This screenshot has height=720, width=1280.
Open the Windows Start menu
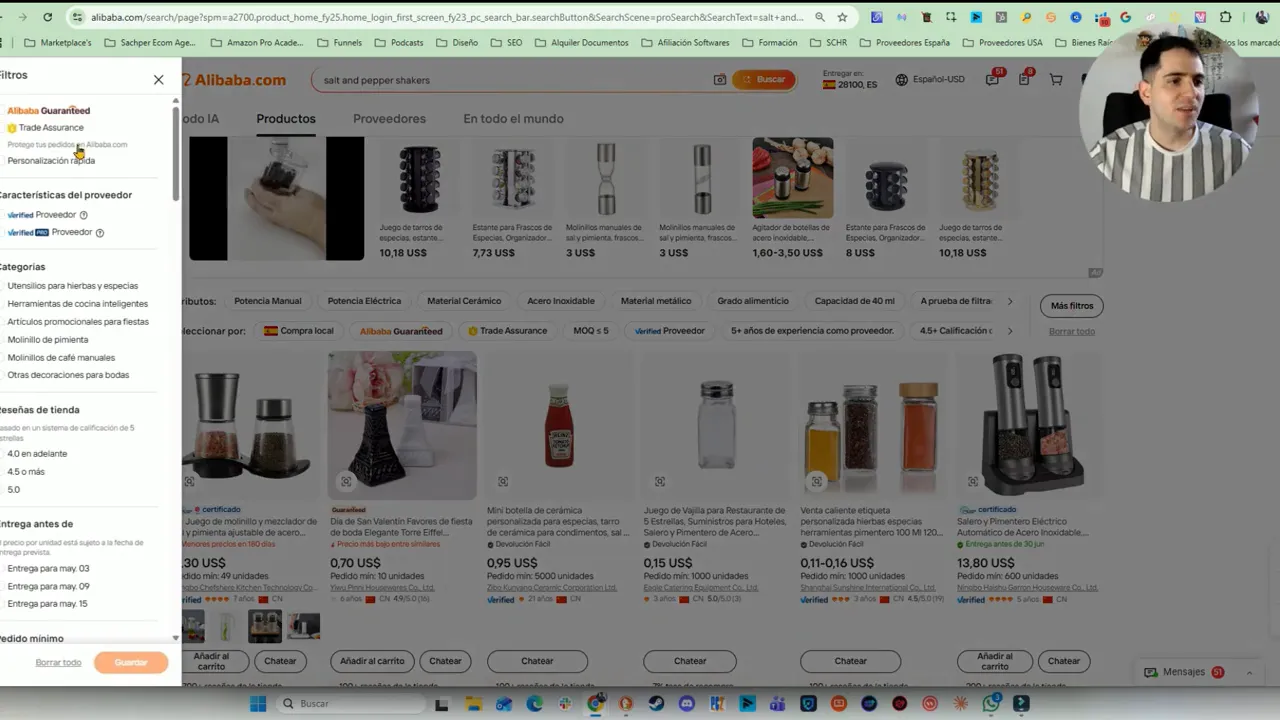click(x=258, y=704)
